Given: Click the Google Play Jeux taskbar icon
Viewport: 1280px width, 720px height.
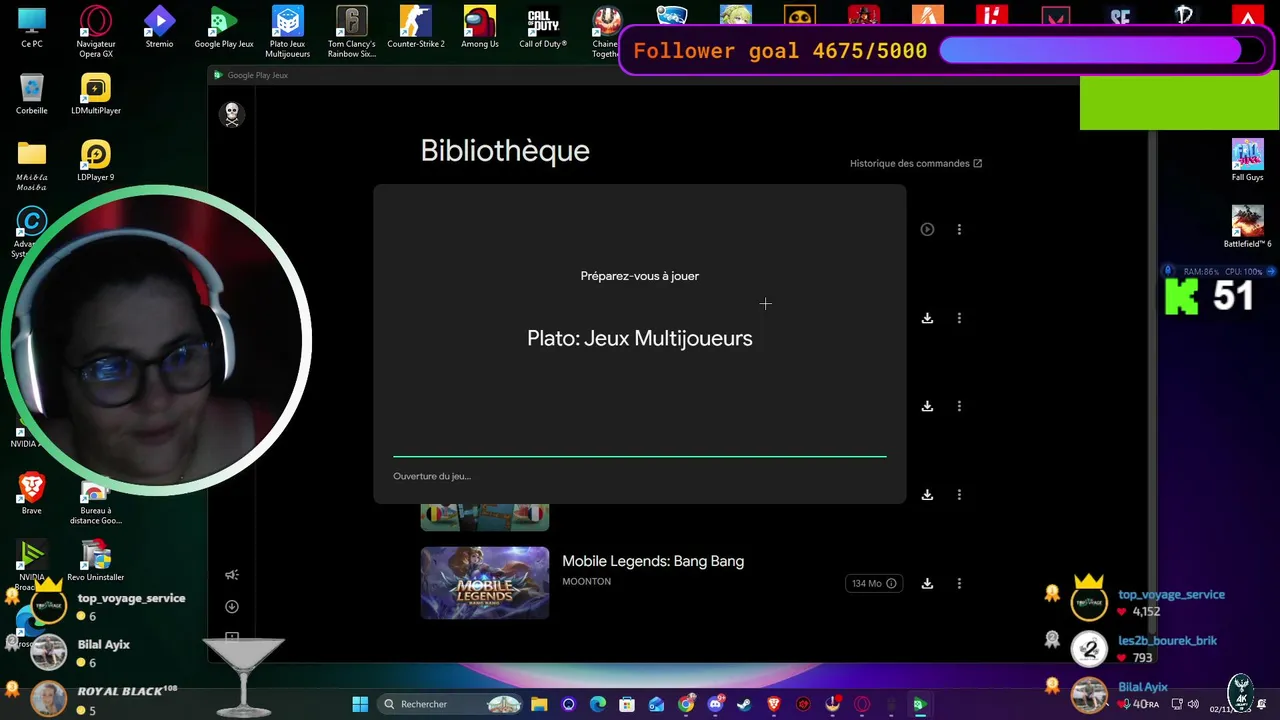Looking at the screenshot, I should point(920,704).
